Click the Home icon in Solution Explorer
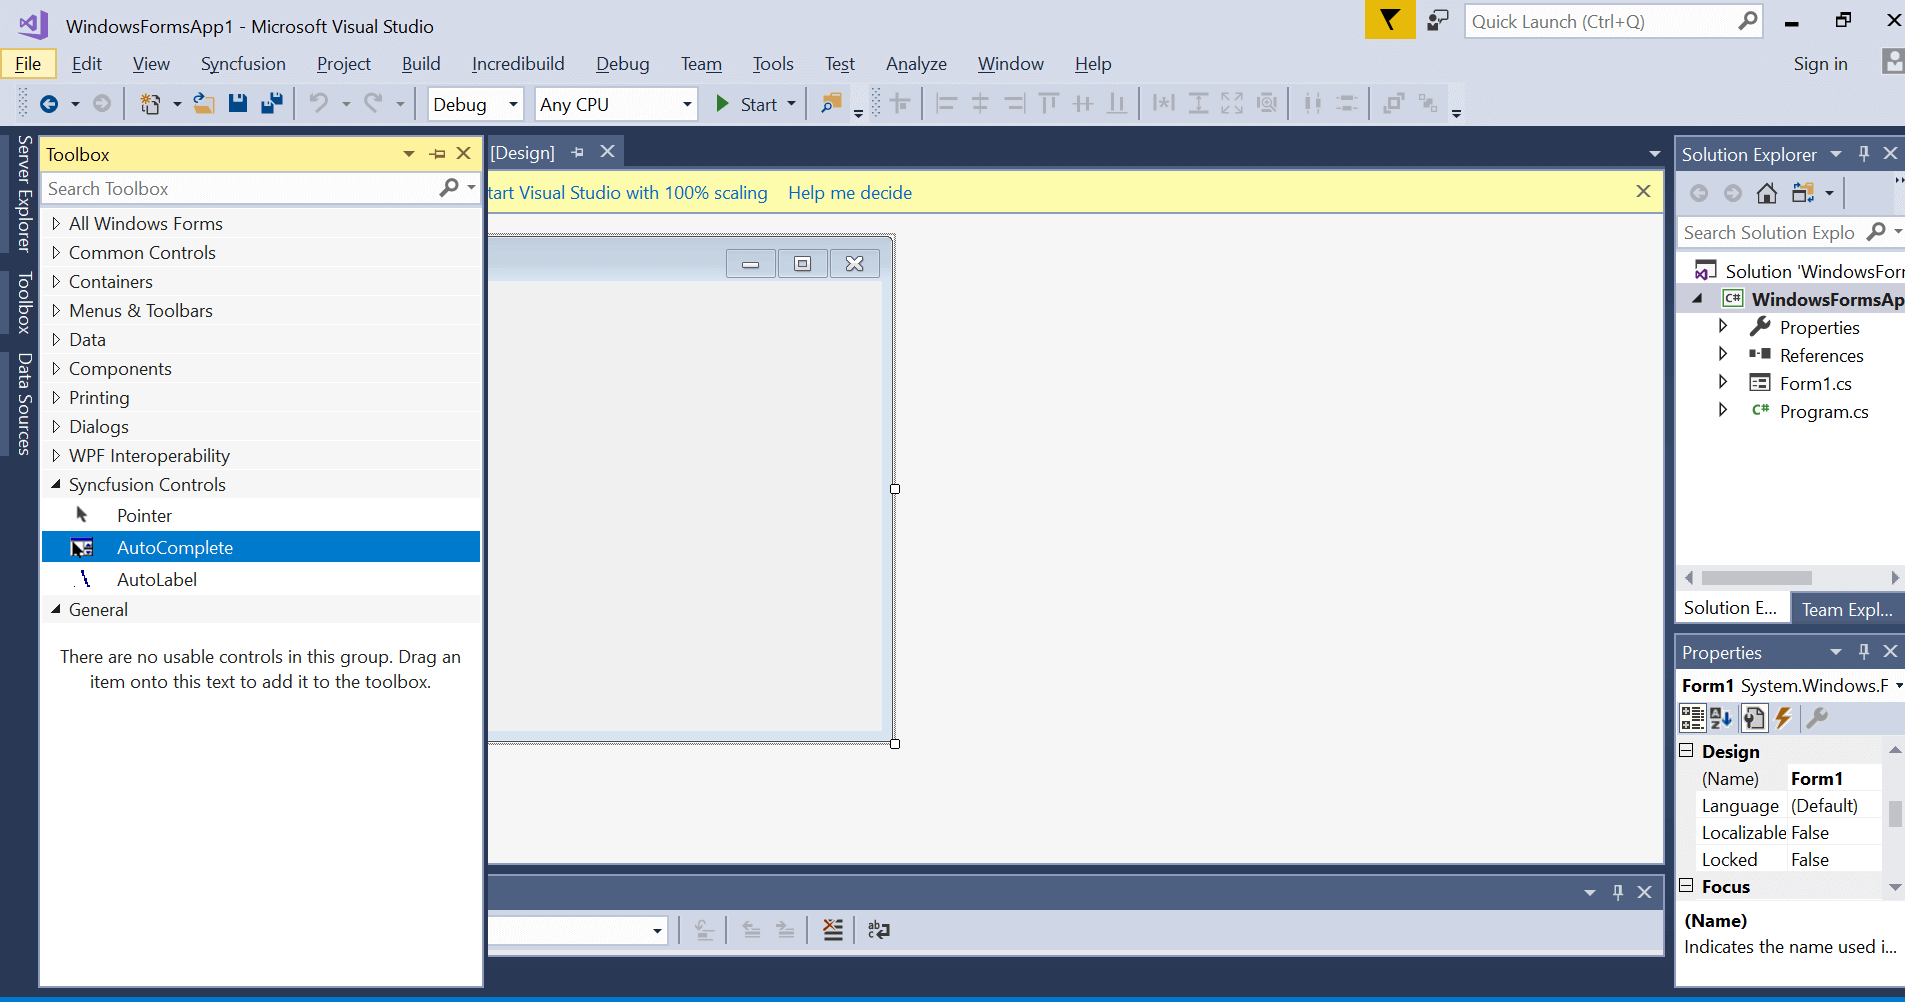The image size is (1905, 1002). [x=1766, y=193]
